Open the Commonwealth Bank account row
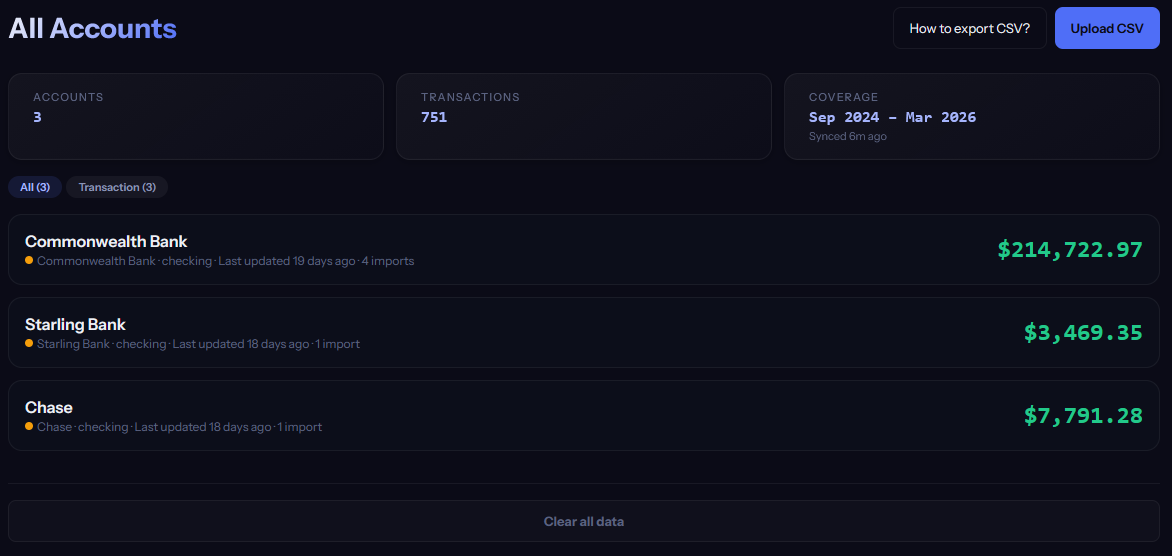Image resolution: width=1172 pixels, height=556 pixels. click(x=500, y=250)
